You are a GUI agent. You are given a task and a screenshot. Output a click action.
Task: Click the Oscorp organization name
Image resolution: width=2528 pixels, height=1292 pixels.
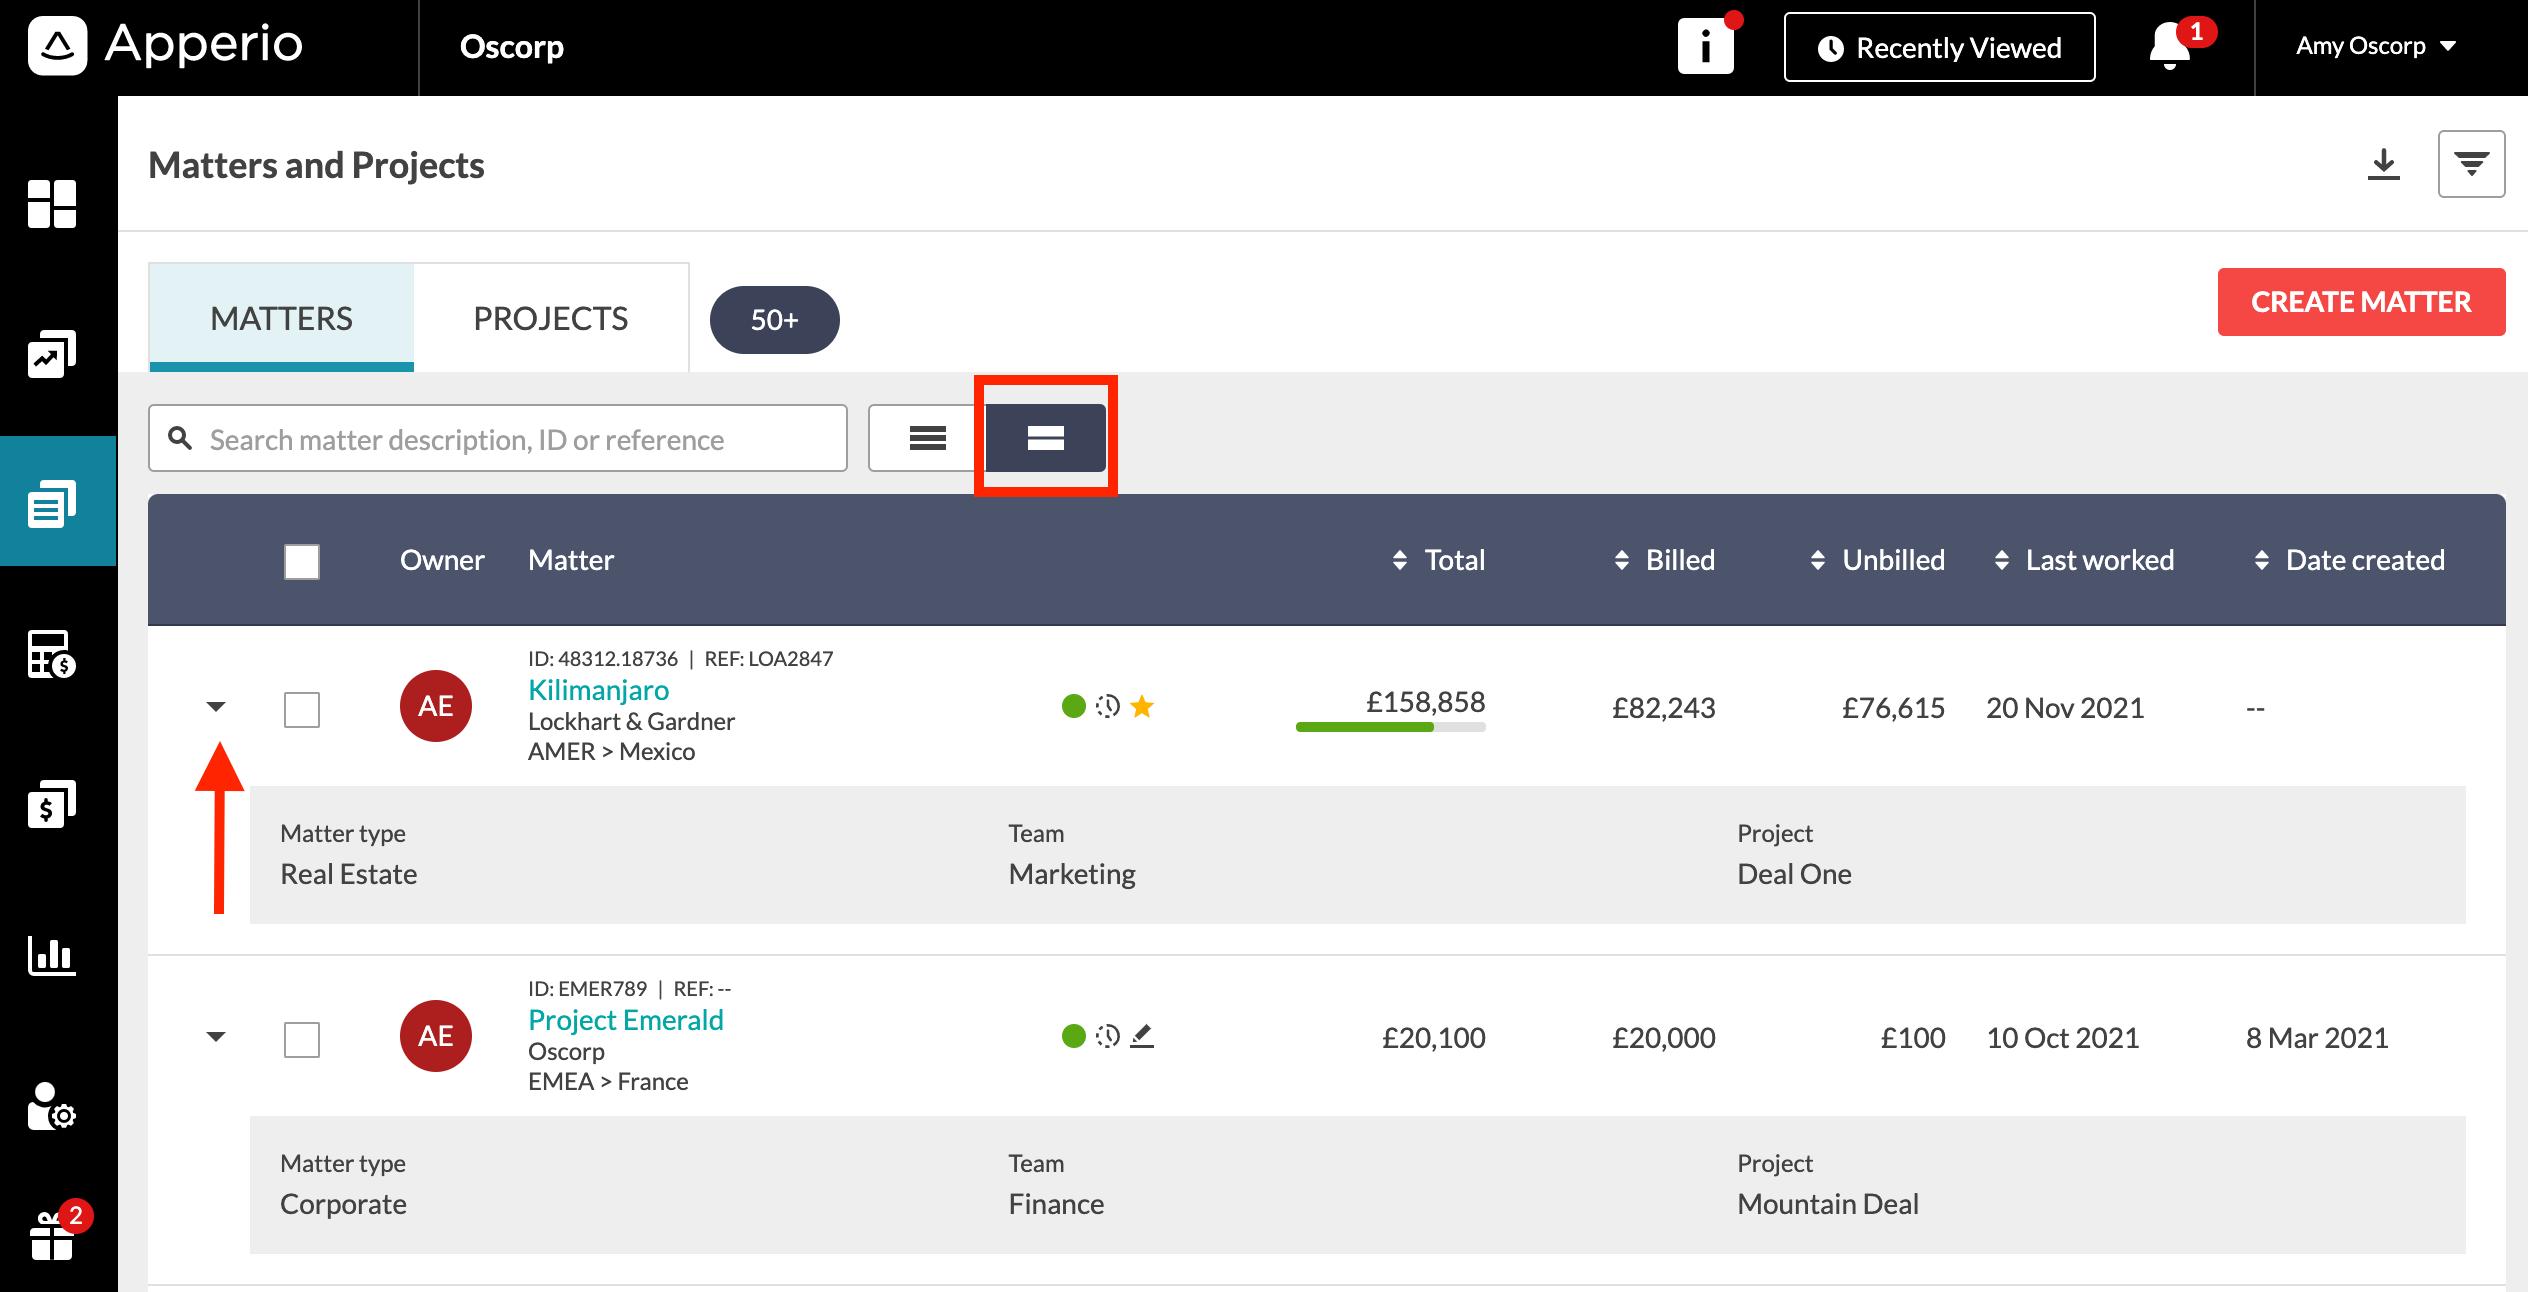pyautogui.click(x=512, y=46)
